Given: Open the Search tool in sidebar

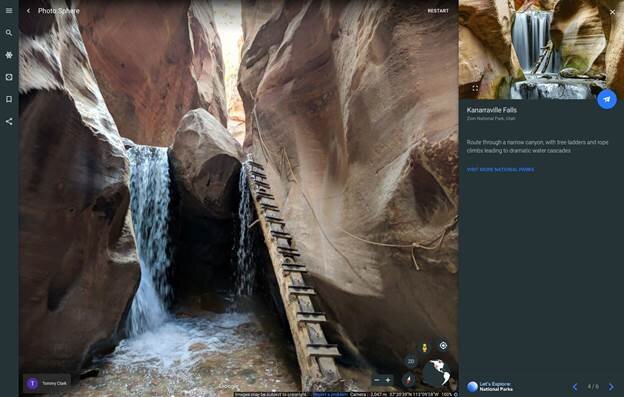Looking at the screenshot, I should (x=9, y=33).
